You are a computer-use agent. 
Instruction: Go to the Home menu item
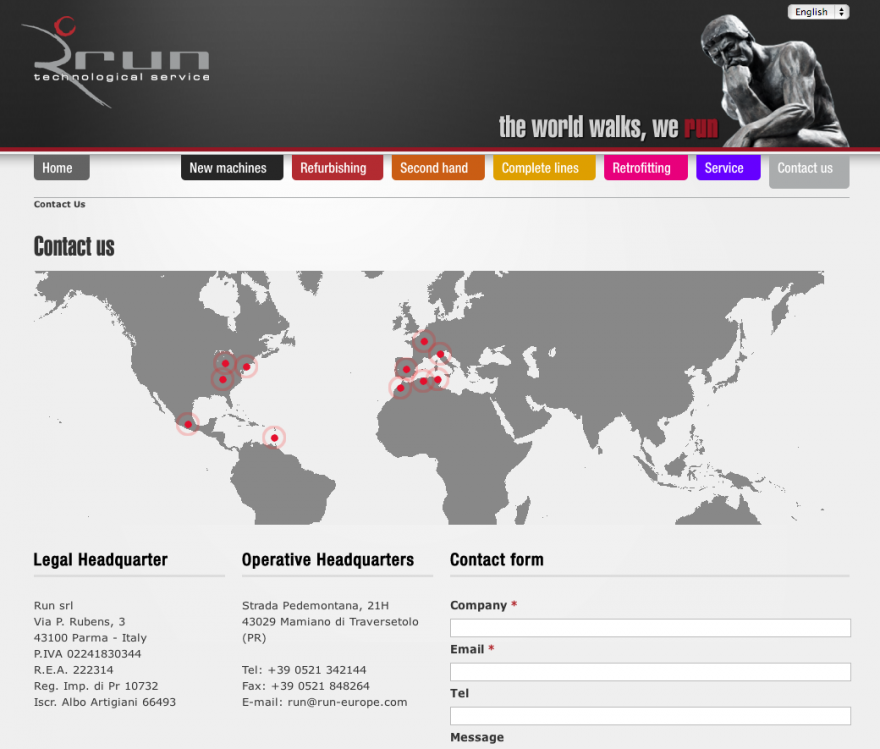pos(61,168)
